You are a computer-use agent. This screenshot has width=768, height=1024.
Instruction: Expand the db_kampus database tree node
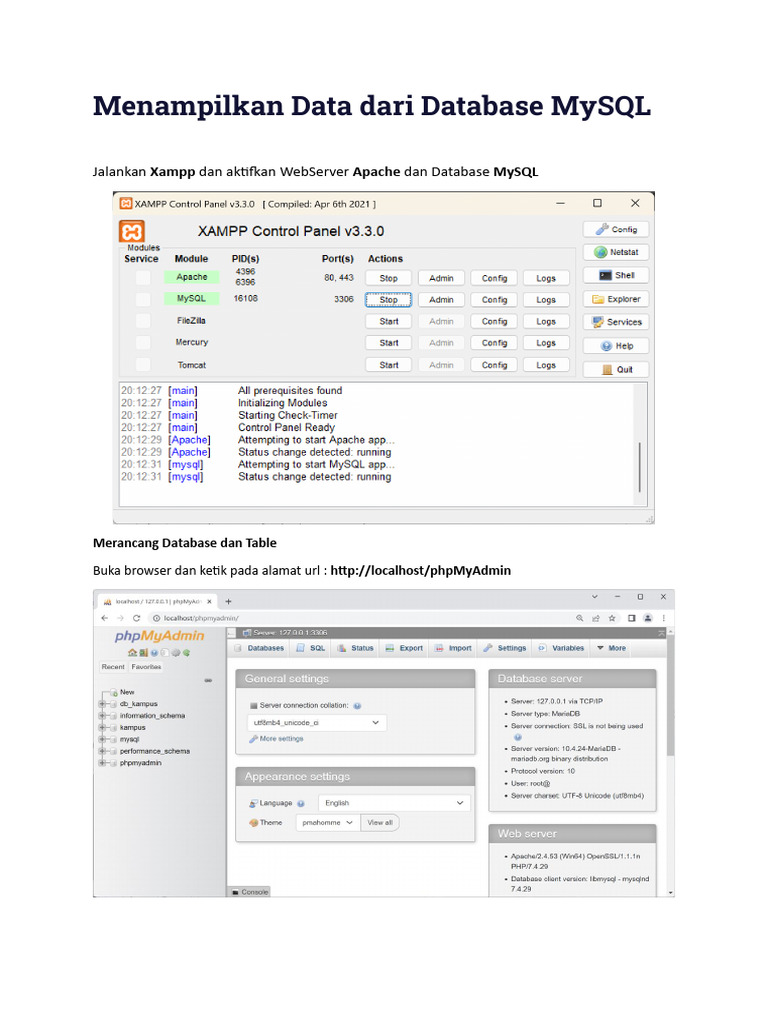(102, 704)
